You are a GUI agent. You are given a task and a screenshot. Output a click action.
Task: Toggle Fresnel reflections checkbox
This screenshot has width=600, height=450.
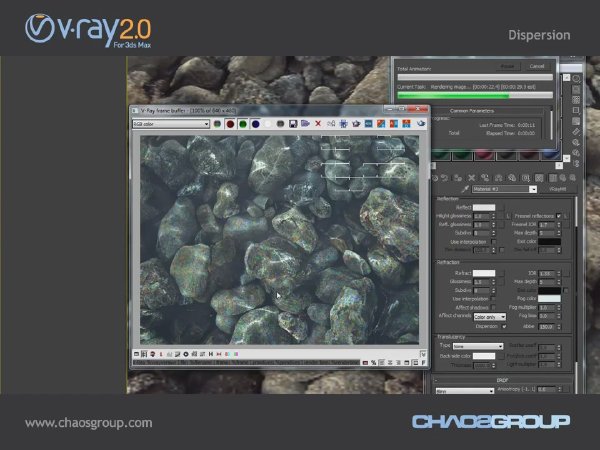[558, 216]
